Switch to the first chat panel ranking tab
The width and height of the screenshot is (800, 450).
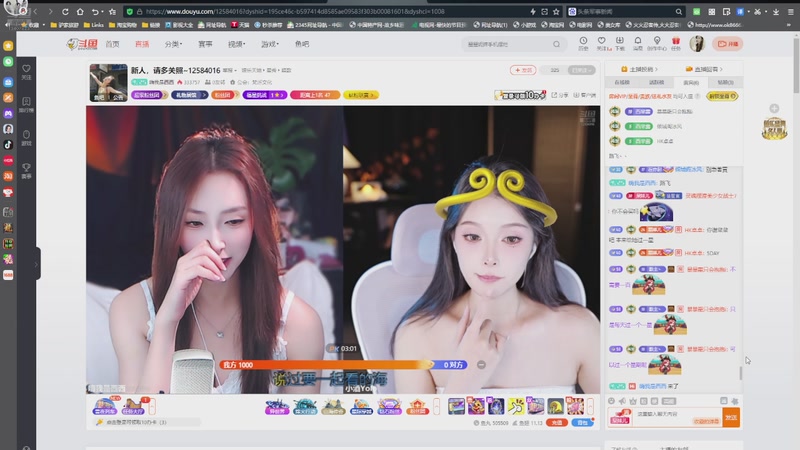pos(622,82)
